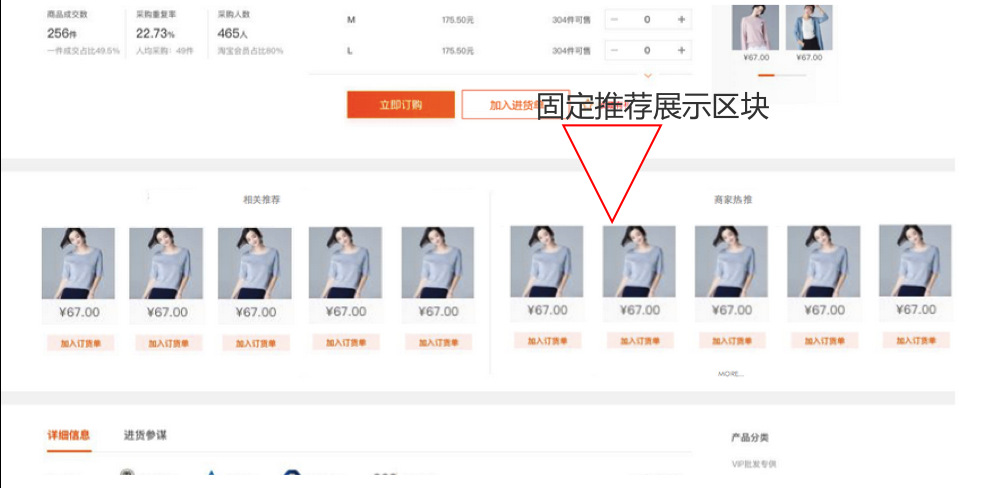Open the 详细信息 tab
This screenshot has height=488, width=992.
pyautogui.click(x=69, y=435)
